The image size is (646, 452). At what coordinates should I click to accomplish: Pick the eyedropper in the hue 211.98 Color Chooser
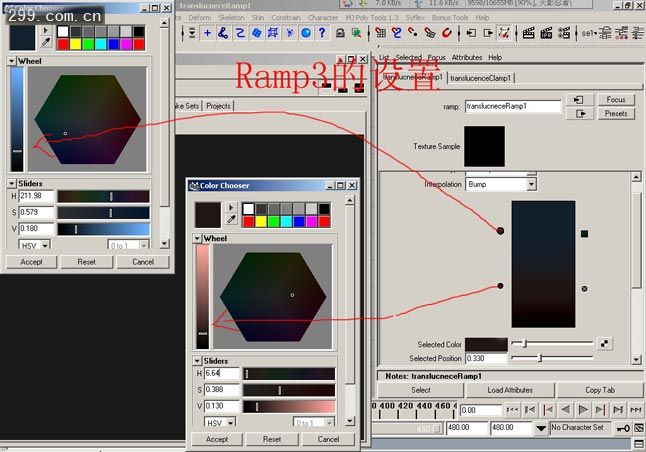click(46, 42)
